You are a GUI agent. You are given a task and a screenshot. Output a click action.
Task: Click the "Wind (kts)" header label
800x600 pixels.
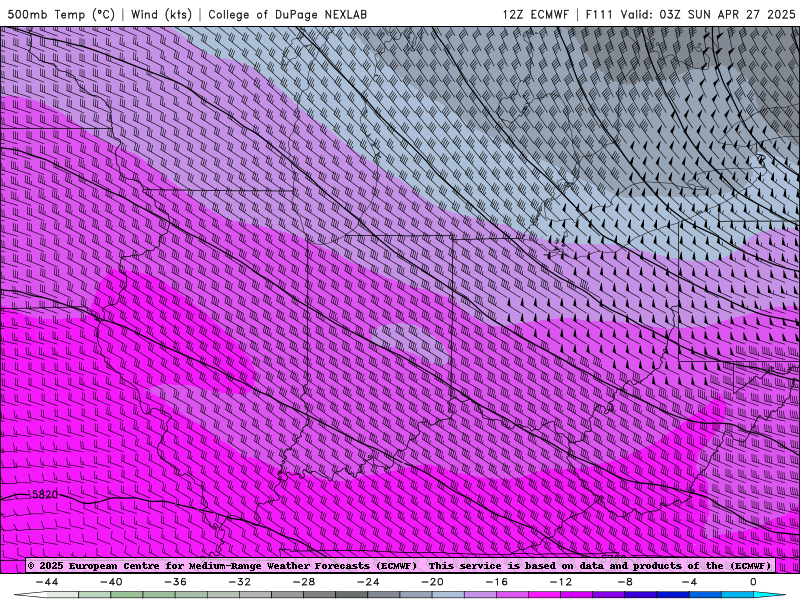pos(161,14)
